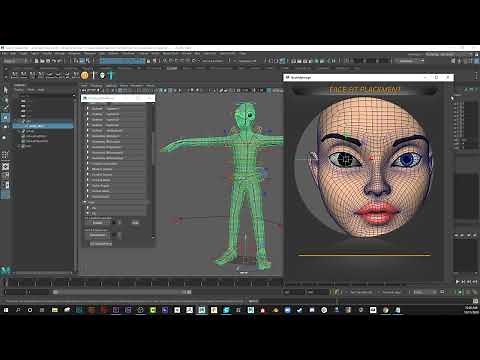This screenshot has width=480, height=360.
Task: Click the Maya logo at bottom left
Action: point(6,270)
